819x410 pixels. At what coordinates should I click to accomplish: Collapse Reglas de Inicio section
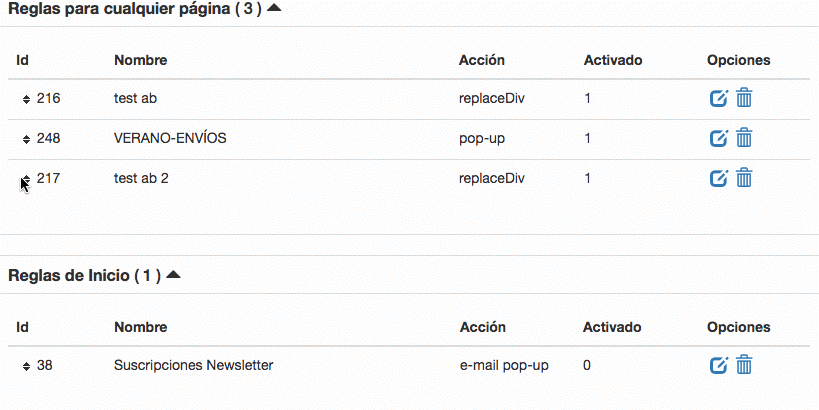point(173,275)
